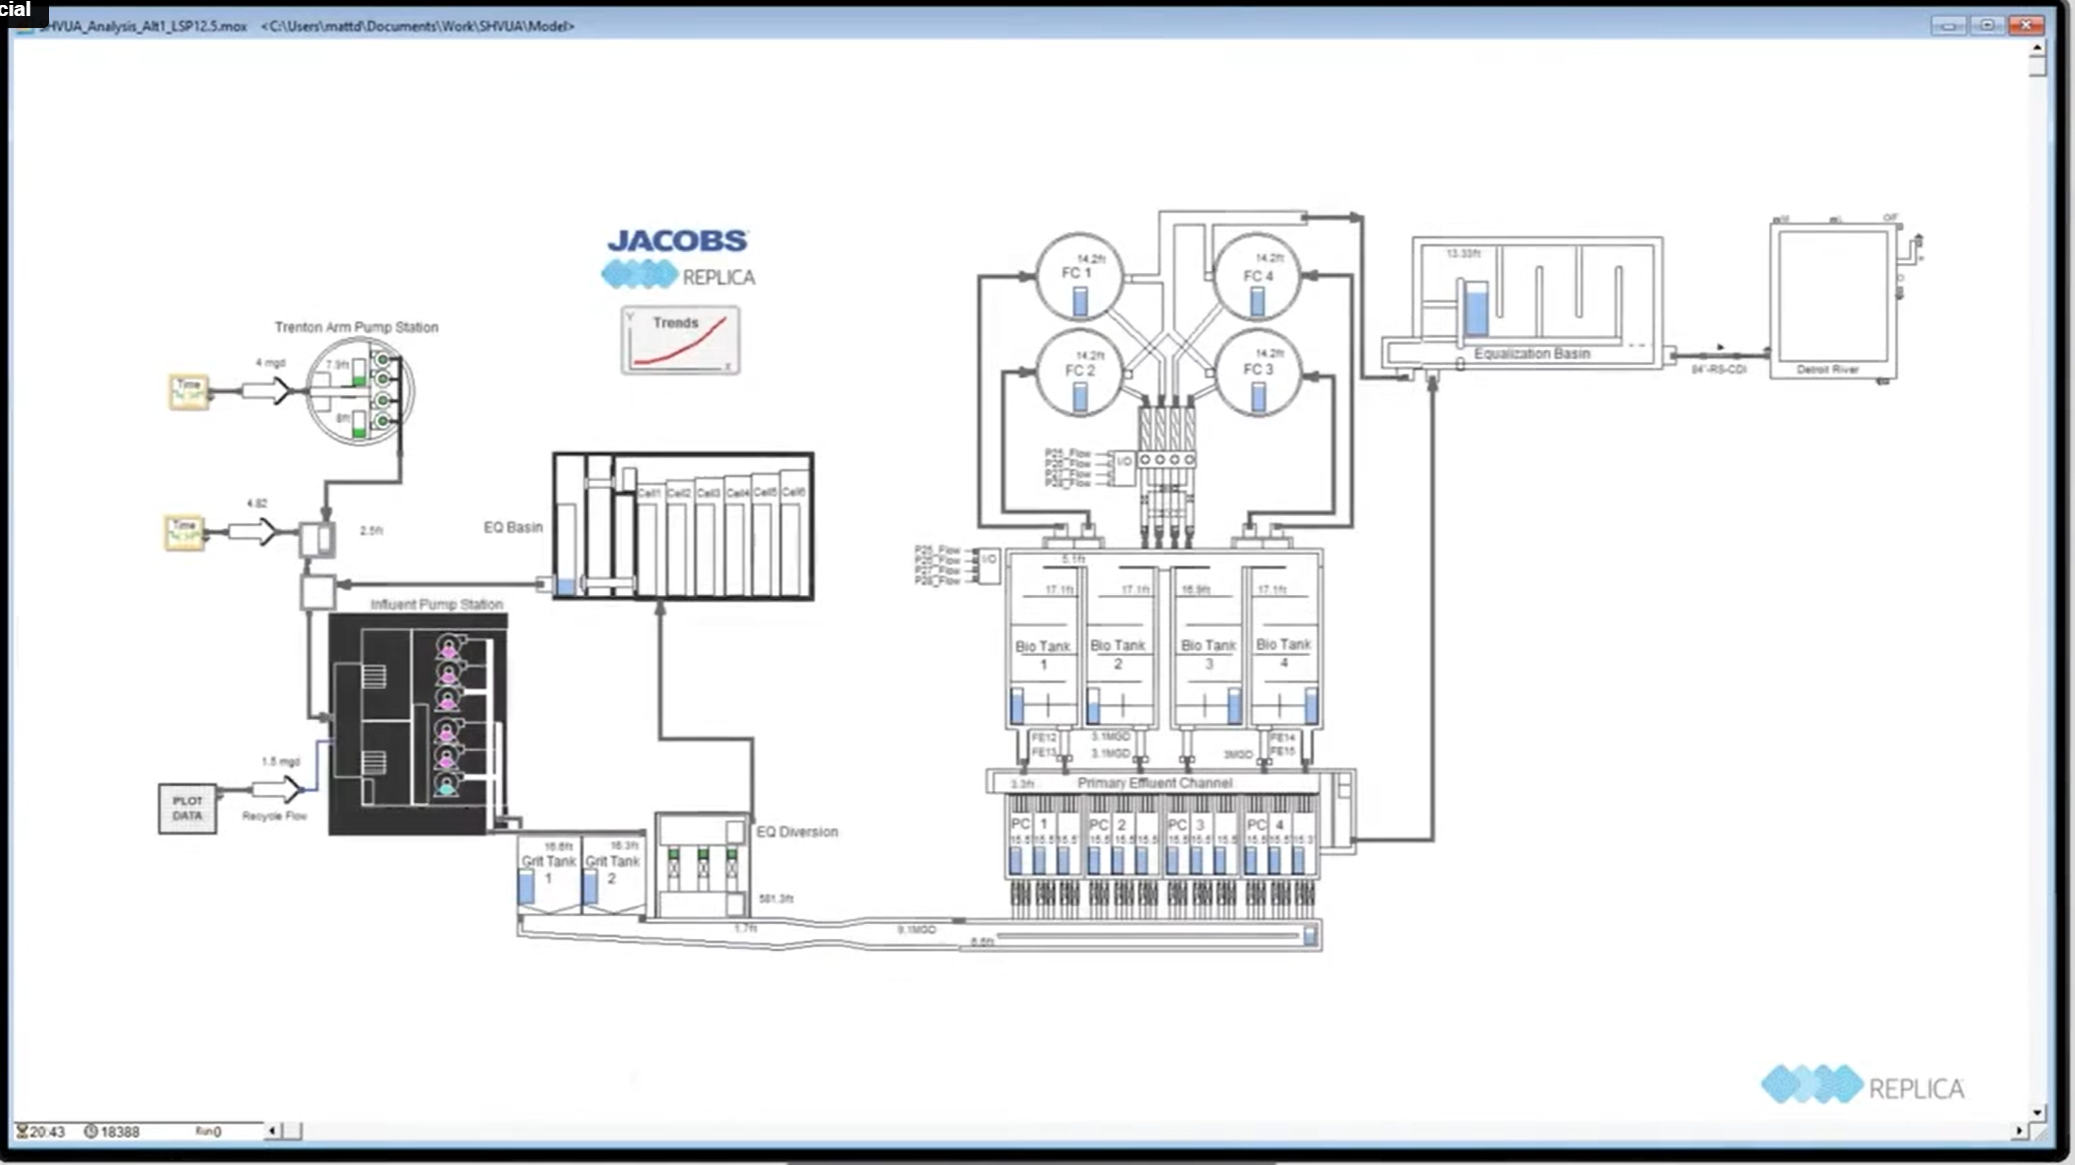Select the FC 3 clarifier icon
Screen dimensions: 2075x1165
(1257, 372)
